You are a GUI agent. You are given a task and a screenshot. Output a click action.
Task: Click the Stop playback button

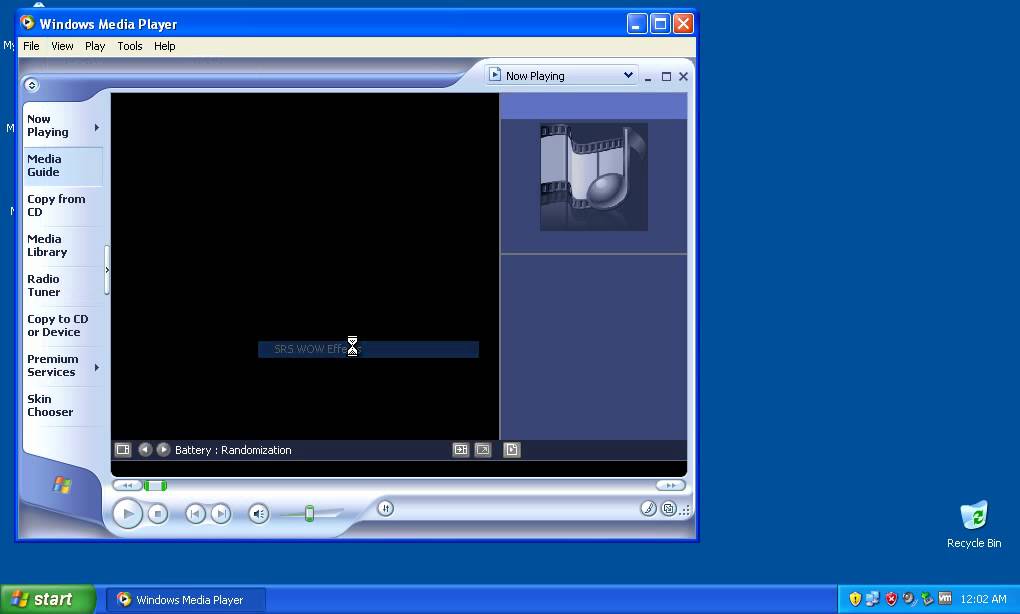point(157,514)
